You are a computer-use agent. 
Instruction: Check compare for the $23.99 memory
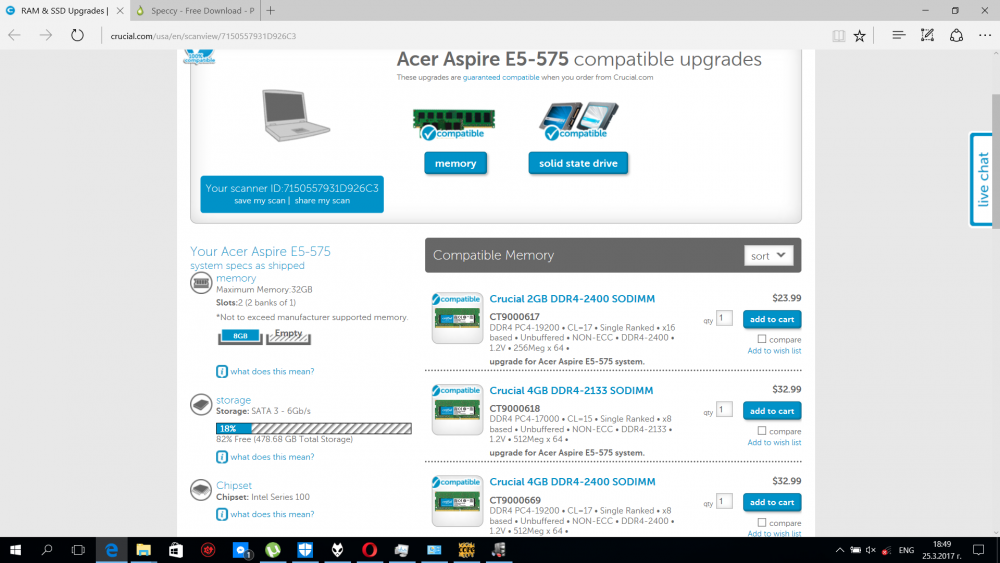761,339
